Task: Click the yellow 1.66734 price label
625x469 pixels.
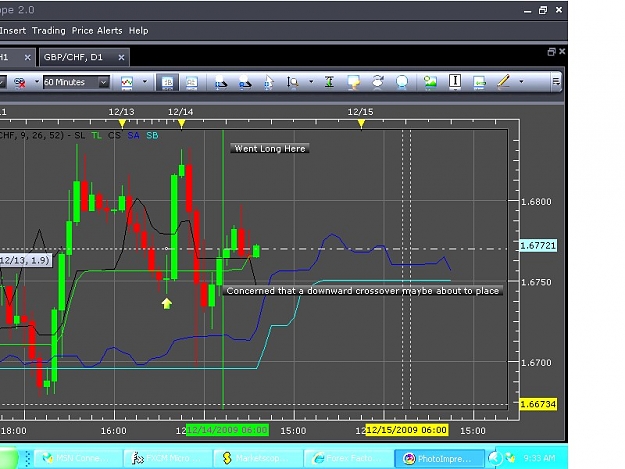Action: click(538, 404)
